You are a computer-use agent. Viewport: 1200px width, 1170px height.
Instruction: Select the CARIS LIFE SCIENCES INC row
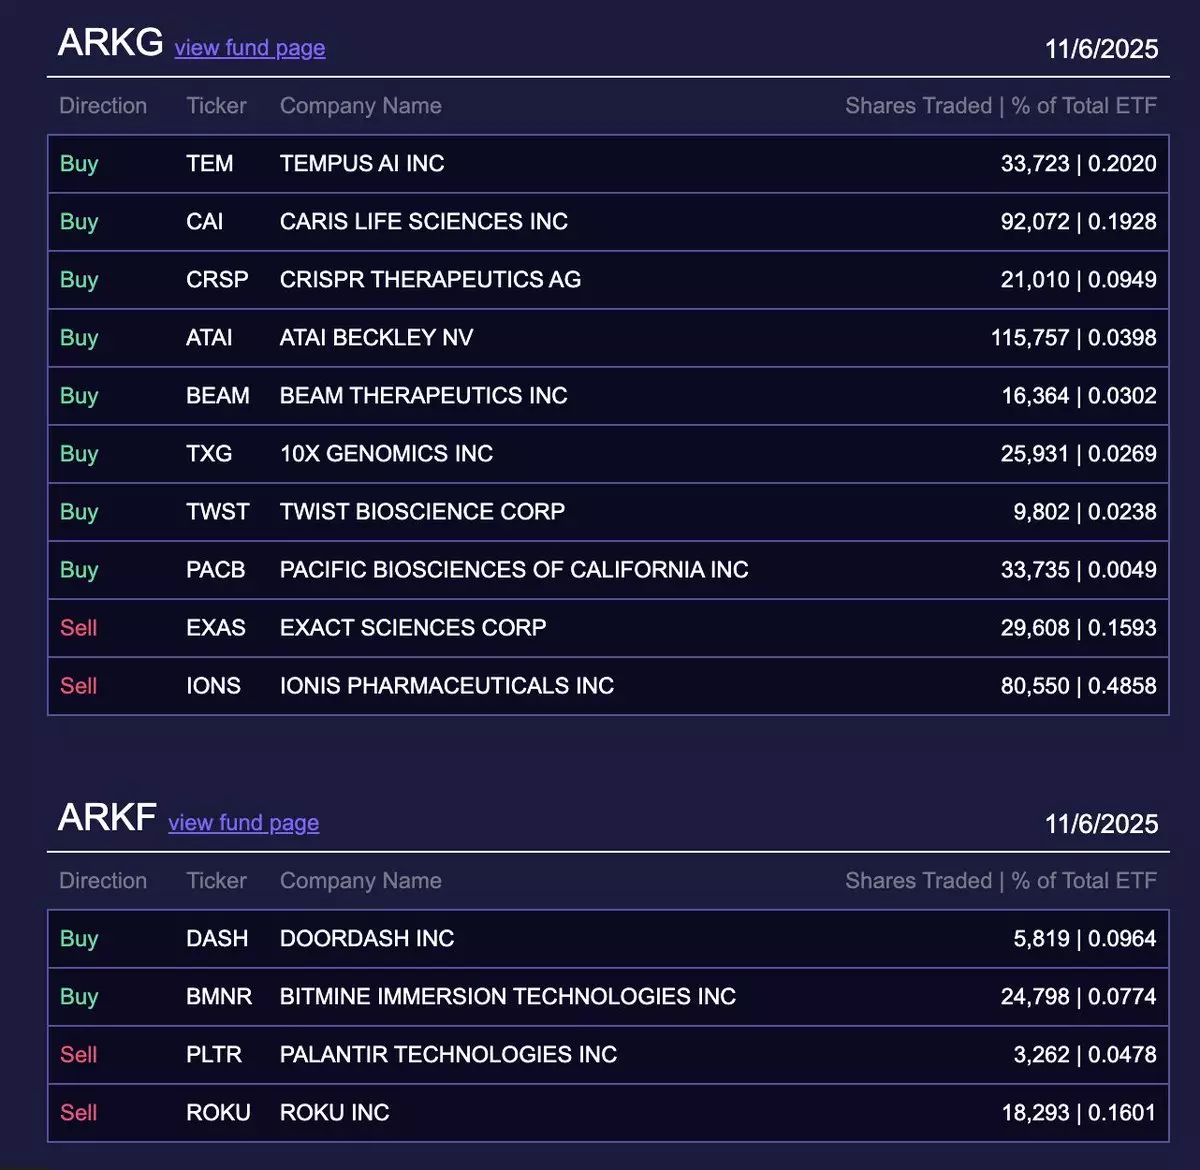coord(423,222)
